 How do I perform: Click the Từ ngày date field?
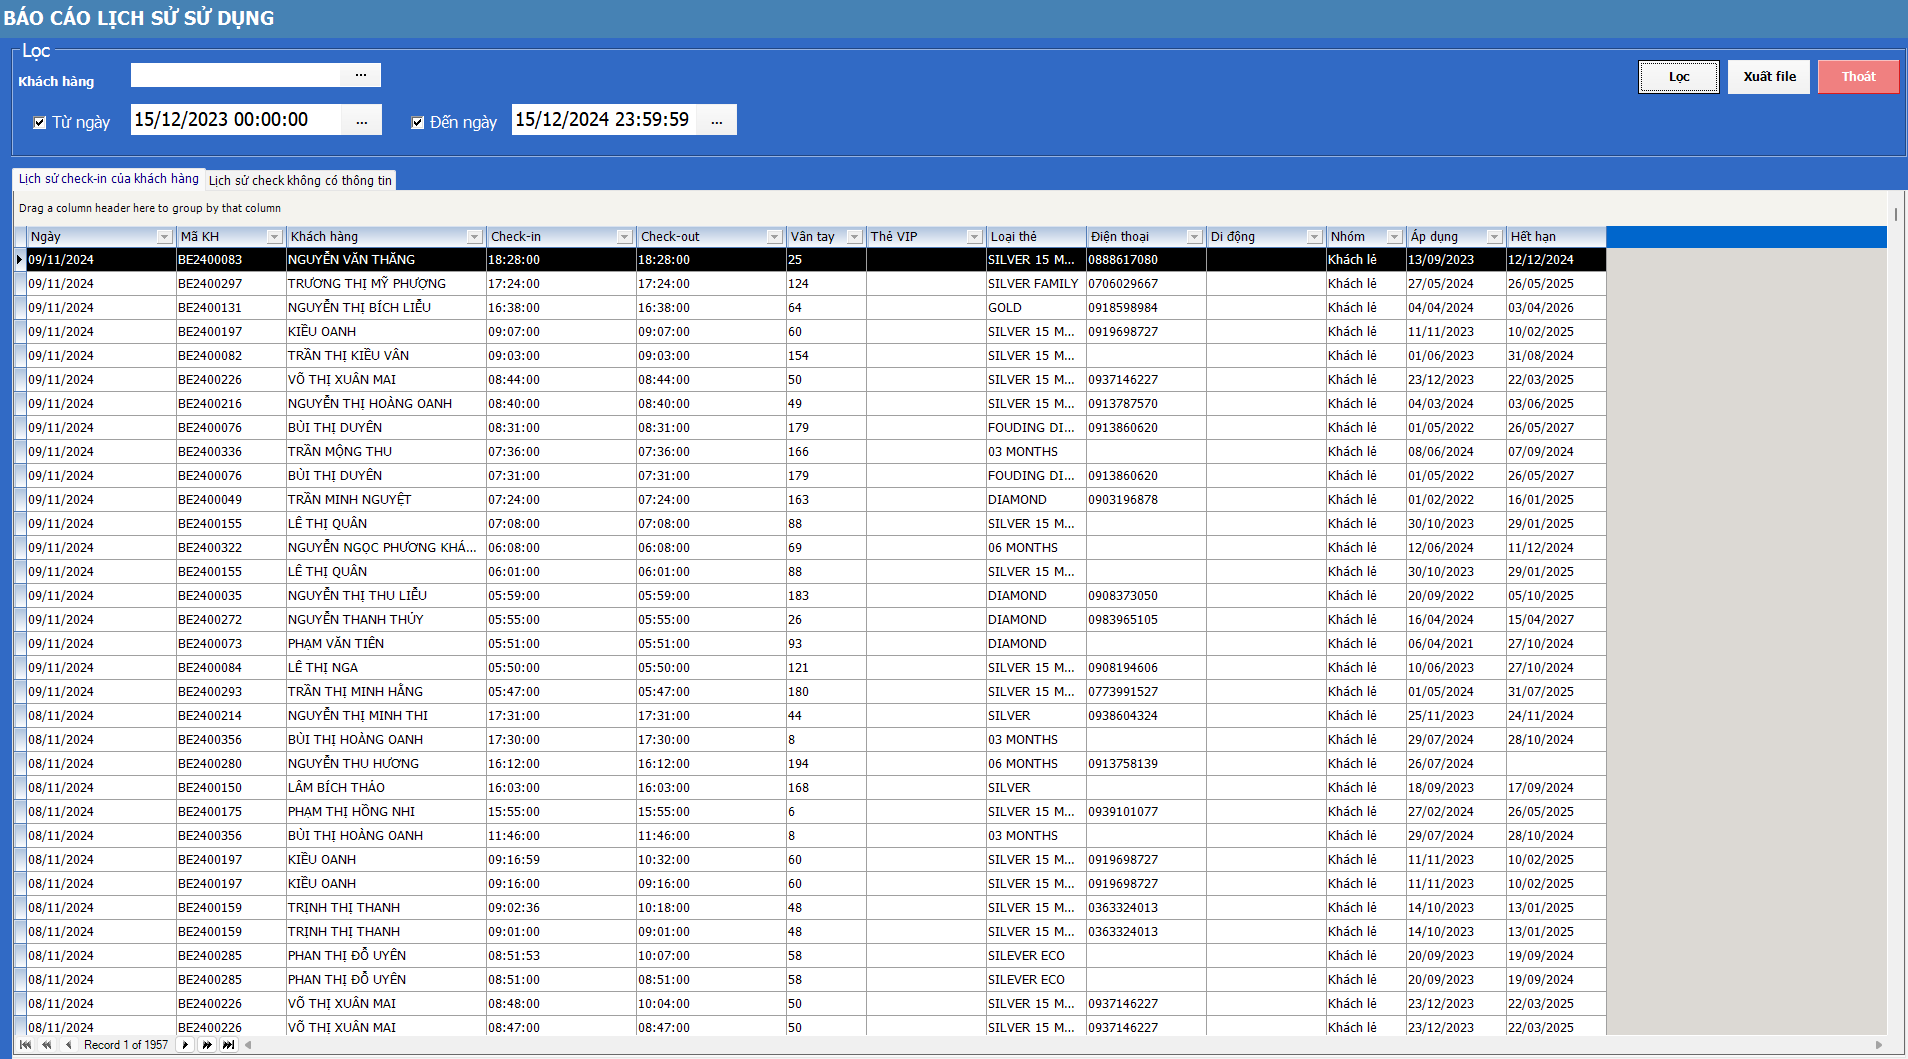[x=236, y=120]
